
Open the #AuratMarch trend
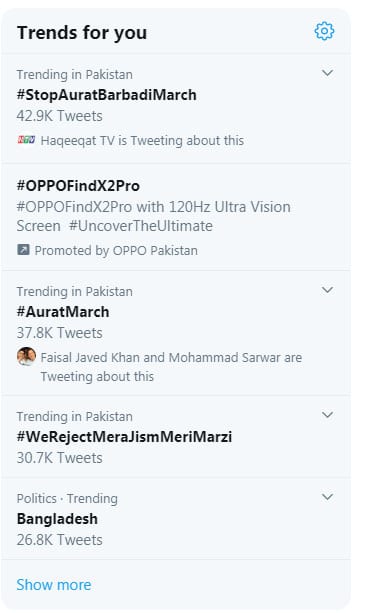coord(63,312)
